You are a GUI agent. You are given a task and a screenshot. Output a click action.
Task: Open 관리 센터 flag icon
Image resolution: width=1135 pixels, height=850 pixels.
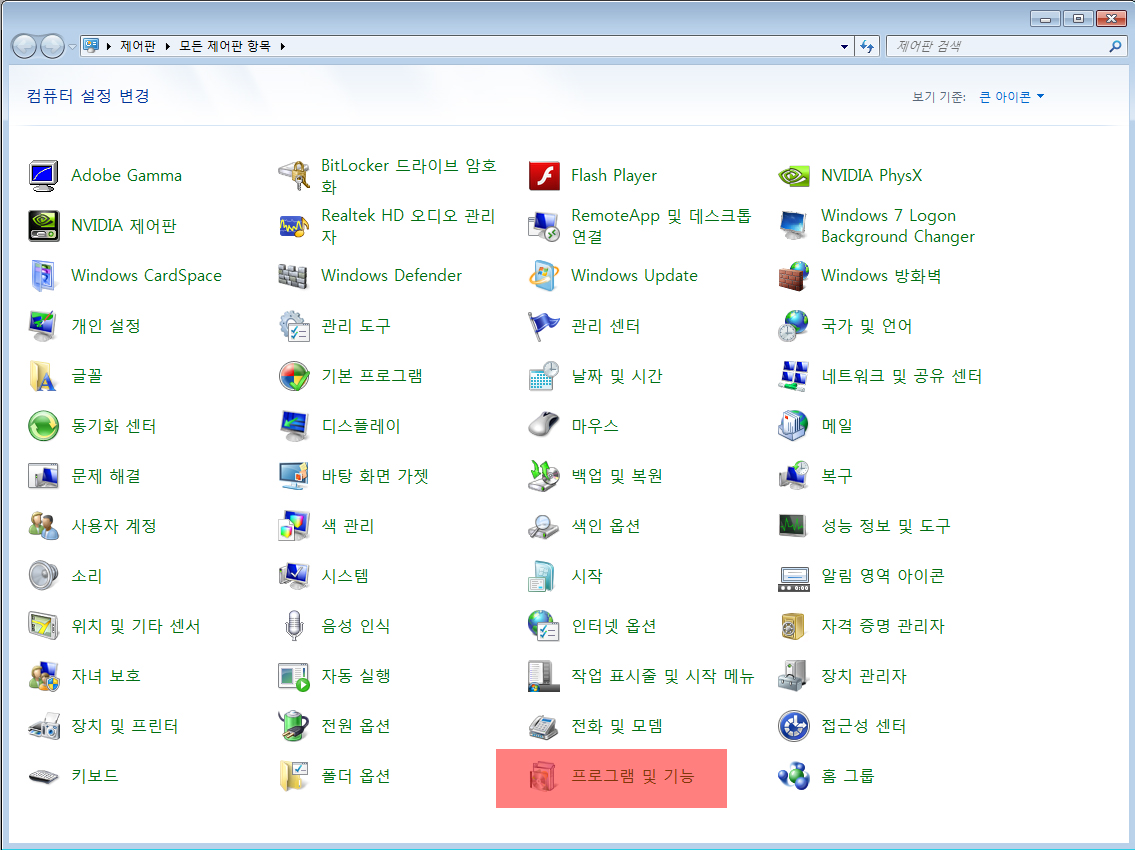(544, 326)
